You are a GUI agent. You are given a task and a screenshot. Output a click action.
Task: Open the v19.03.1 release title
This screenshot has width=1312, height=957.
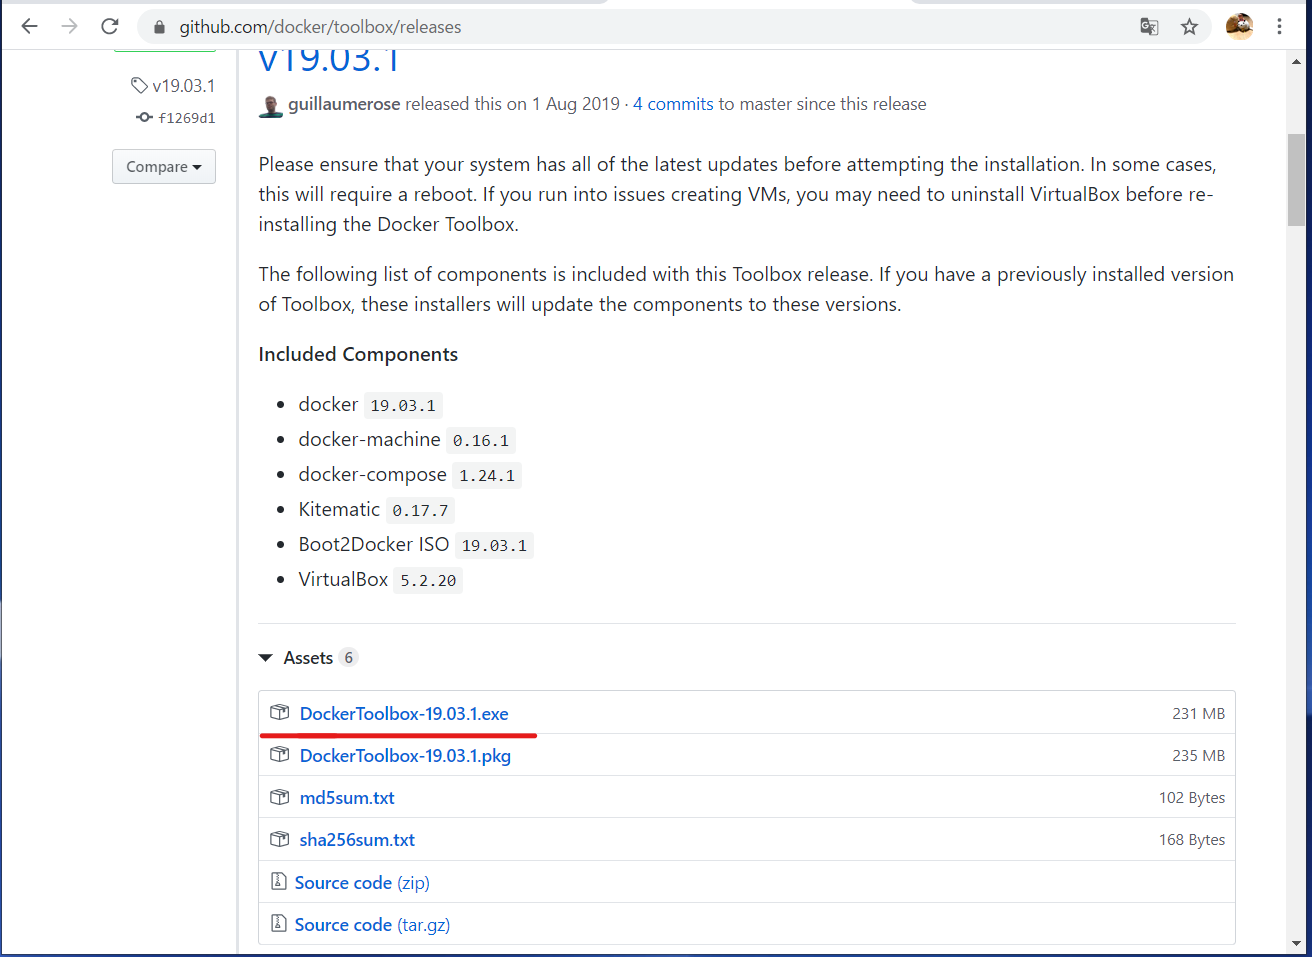click(329, 60)
